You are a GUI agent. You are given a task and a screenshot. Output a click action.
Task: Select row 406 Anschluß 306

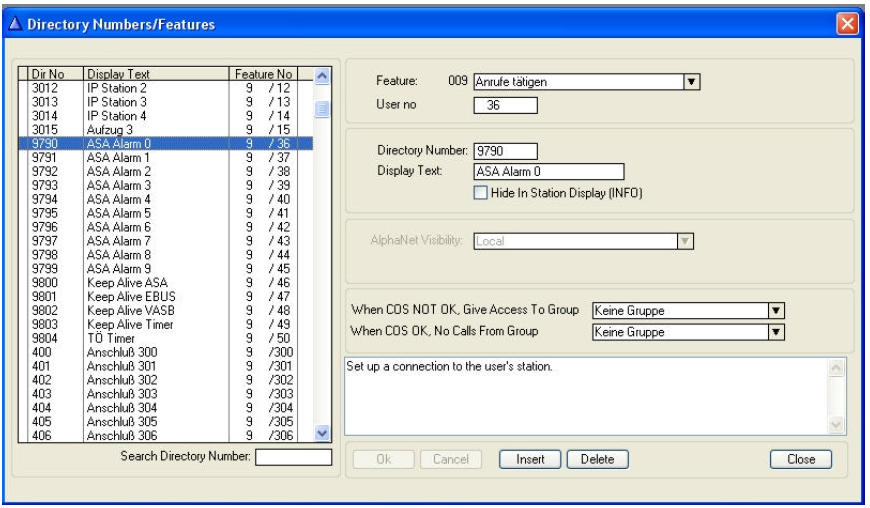(166, 435)
